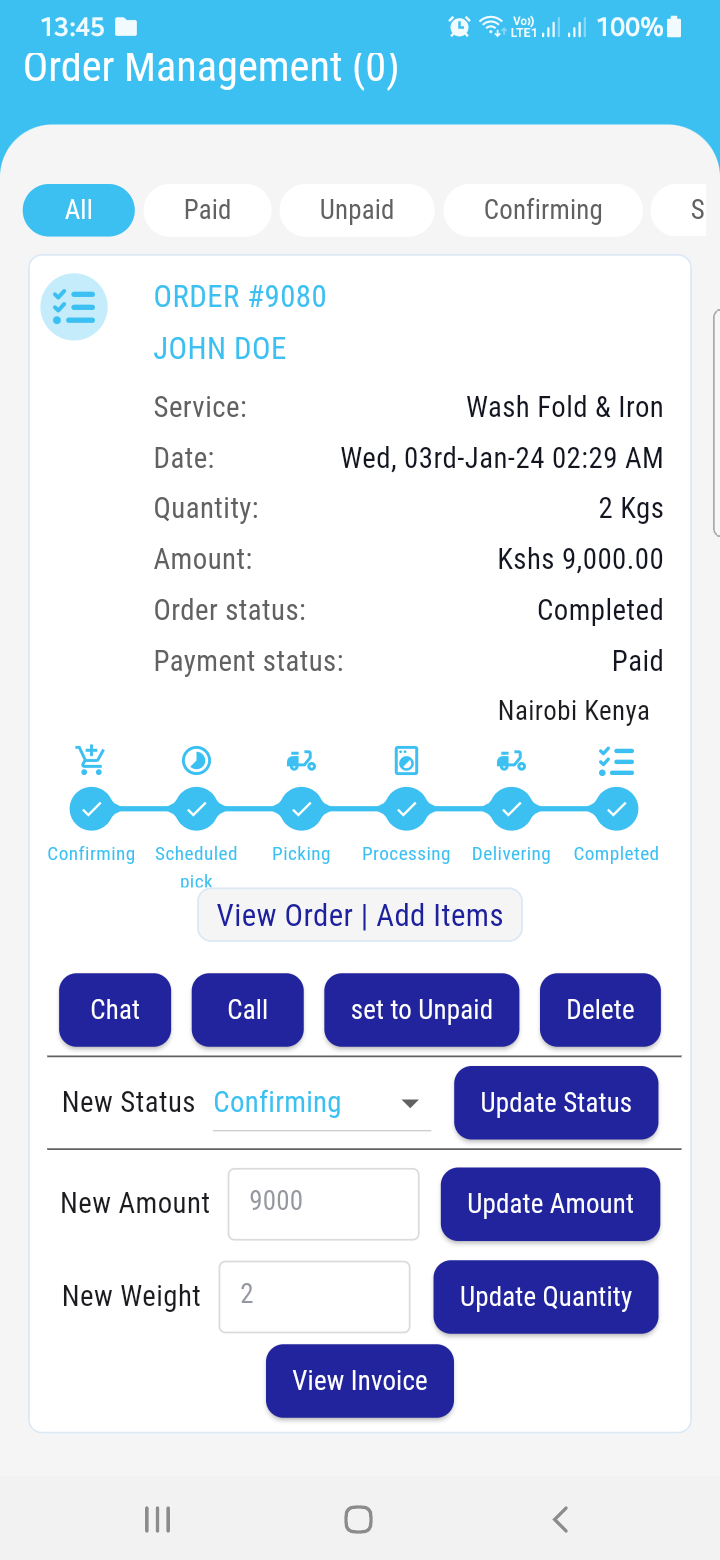Tap the cart icon above Confirming

click(91, 761)
